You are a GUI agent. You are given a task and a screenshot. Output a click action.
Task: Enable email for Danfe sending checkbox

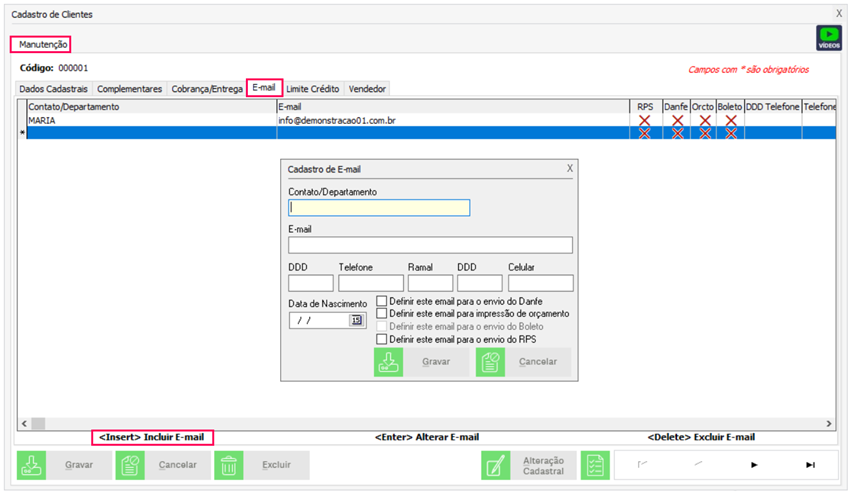tap(381, 301)
